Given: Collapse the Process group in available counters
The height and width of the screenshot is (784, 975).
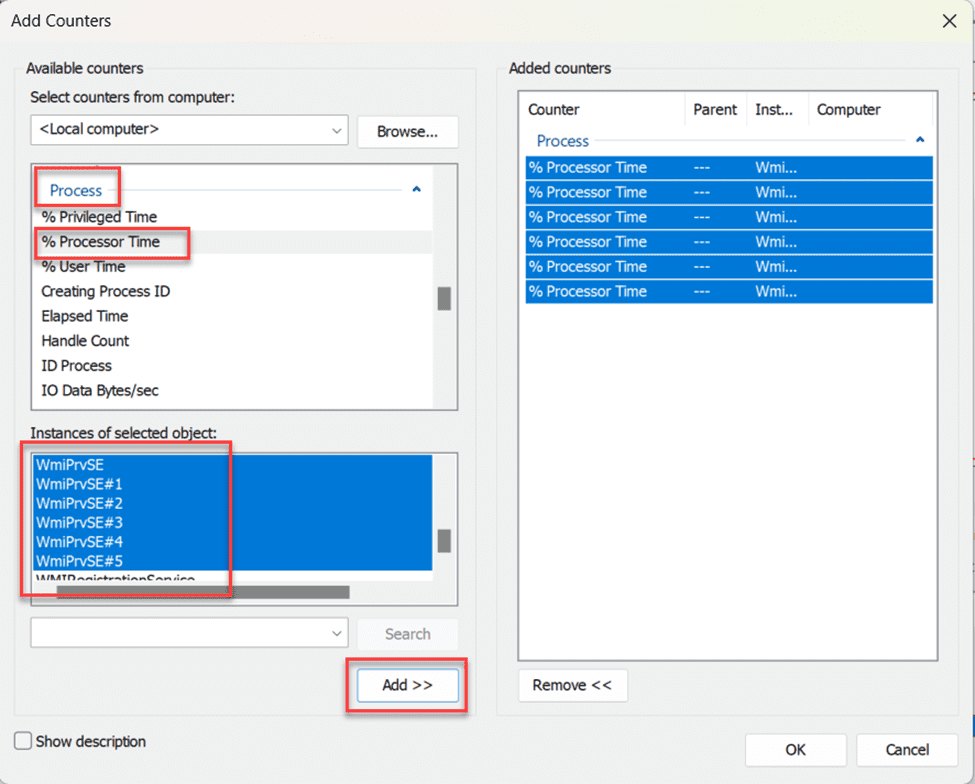Looking at the screenshot, I should (417, 189).
